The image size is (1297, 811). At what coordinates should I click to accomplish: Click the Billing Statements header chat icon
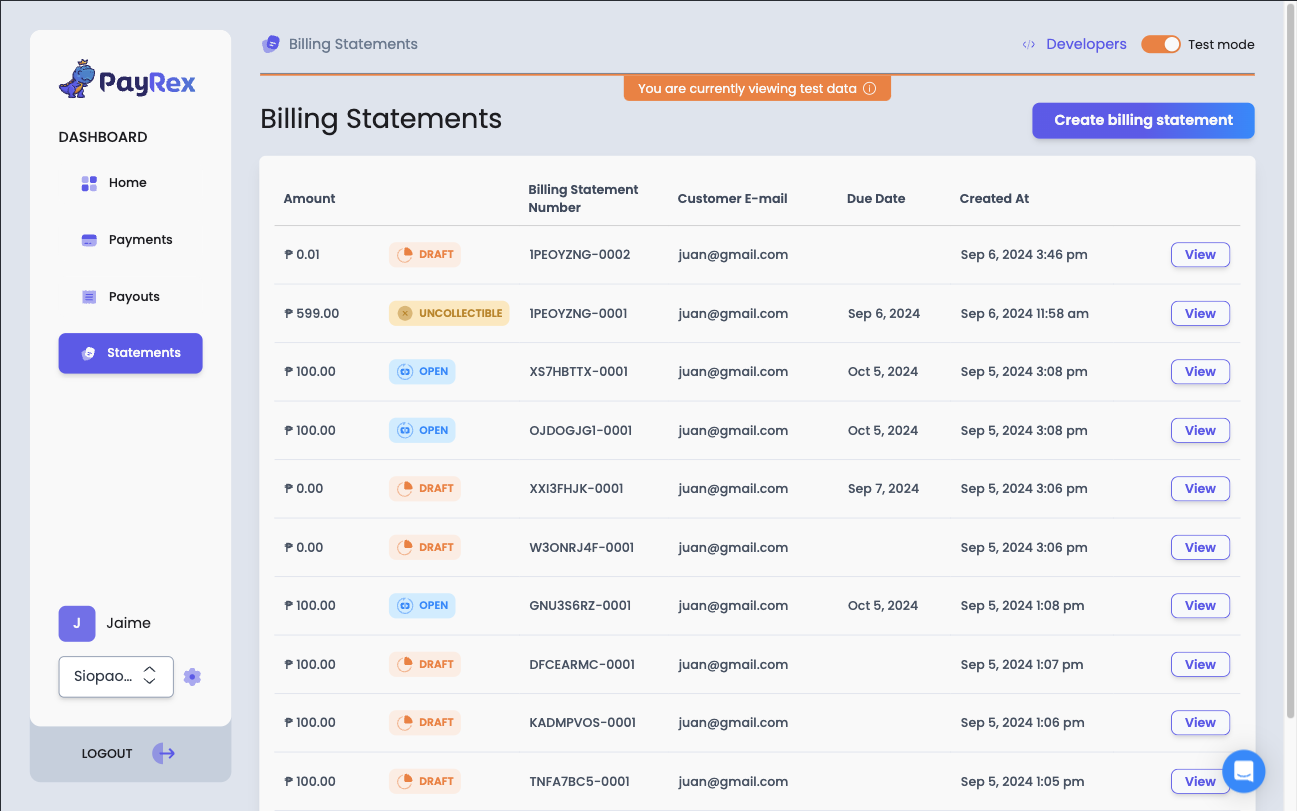coord(269,44)
